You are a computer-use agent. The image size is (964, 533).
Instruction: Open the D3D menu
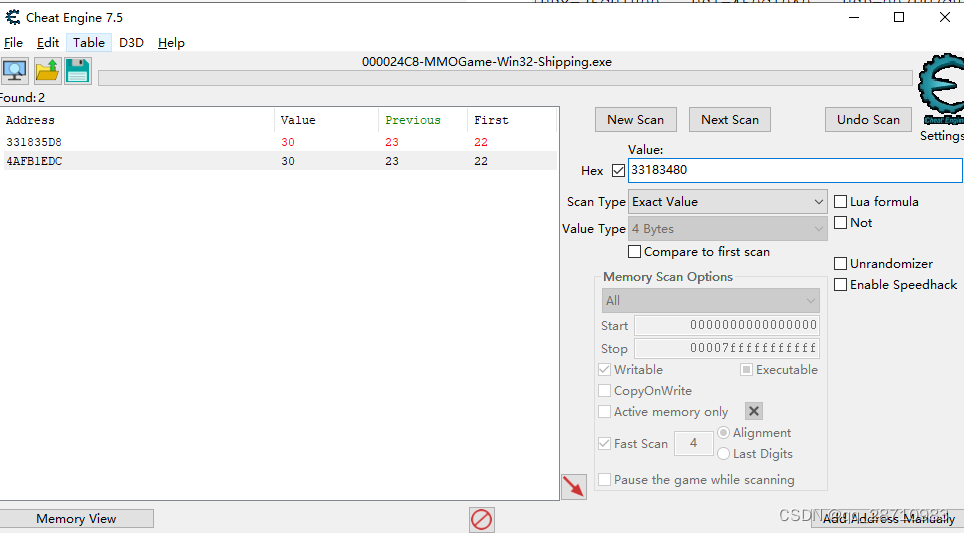click(131, 42)
